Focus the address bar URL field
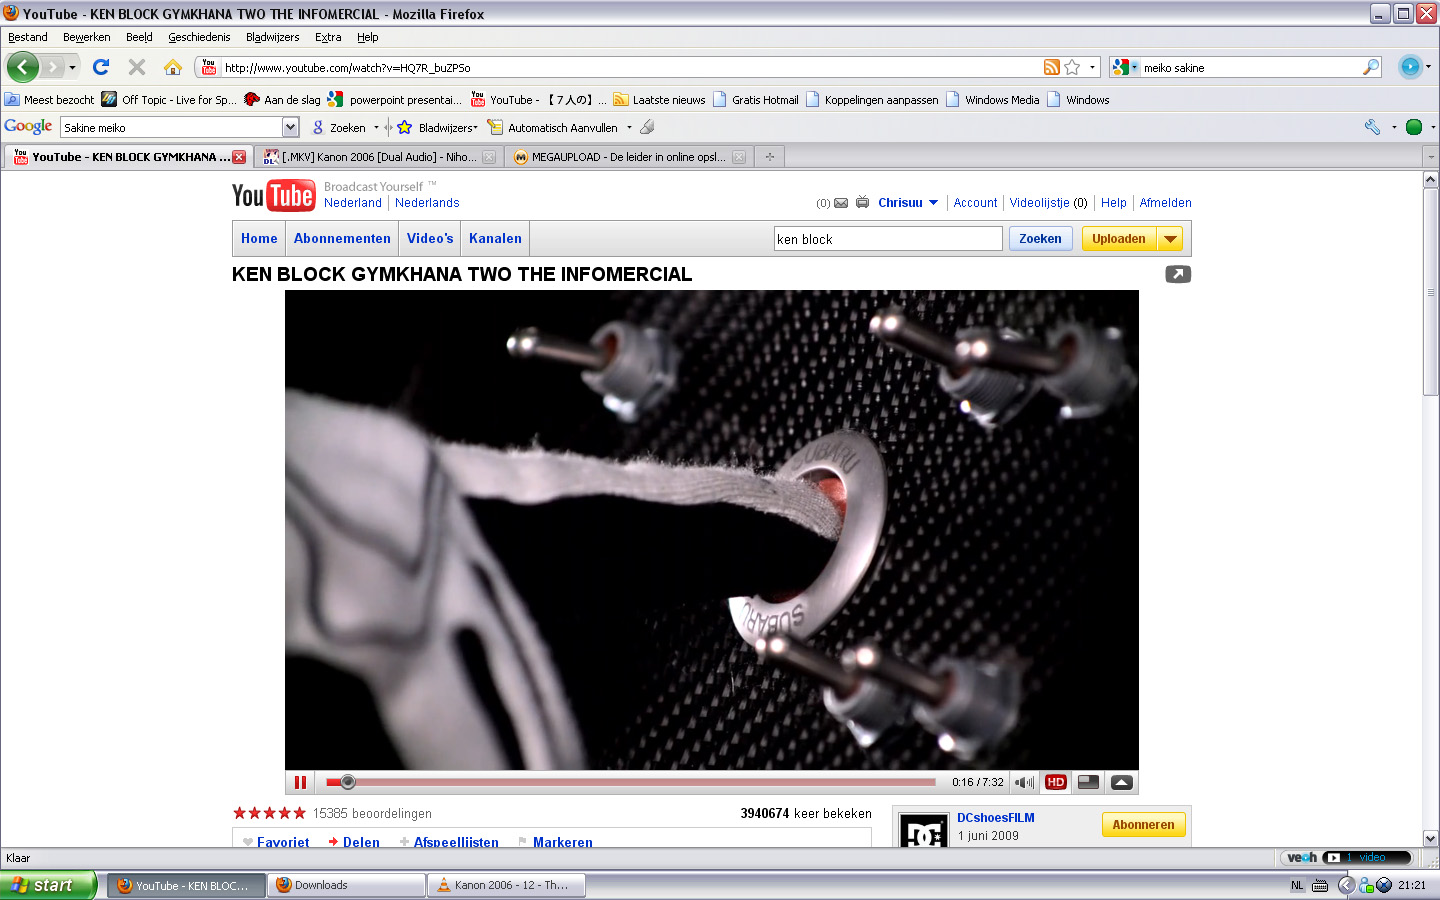The height and width of the screenshot is (900, 1440). point(629,67)
